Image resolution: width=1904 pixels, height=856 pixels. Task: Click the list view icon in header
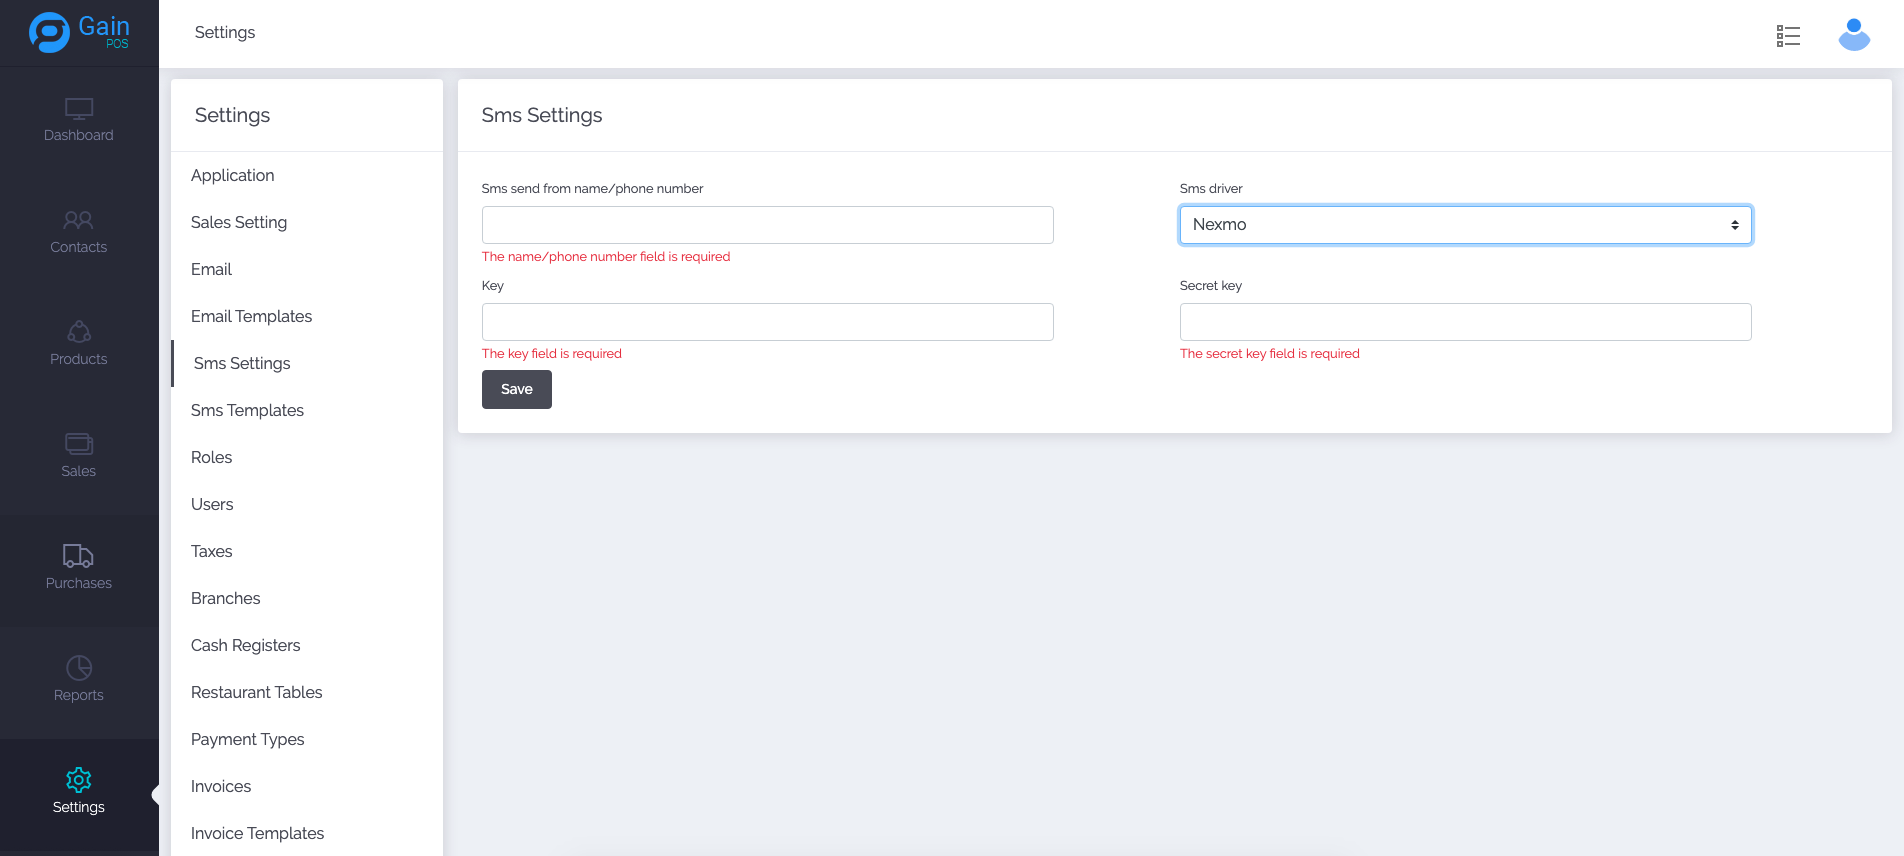[1788, 36]
